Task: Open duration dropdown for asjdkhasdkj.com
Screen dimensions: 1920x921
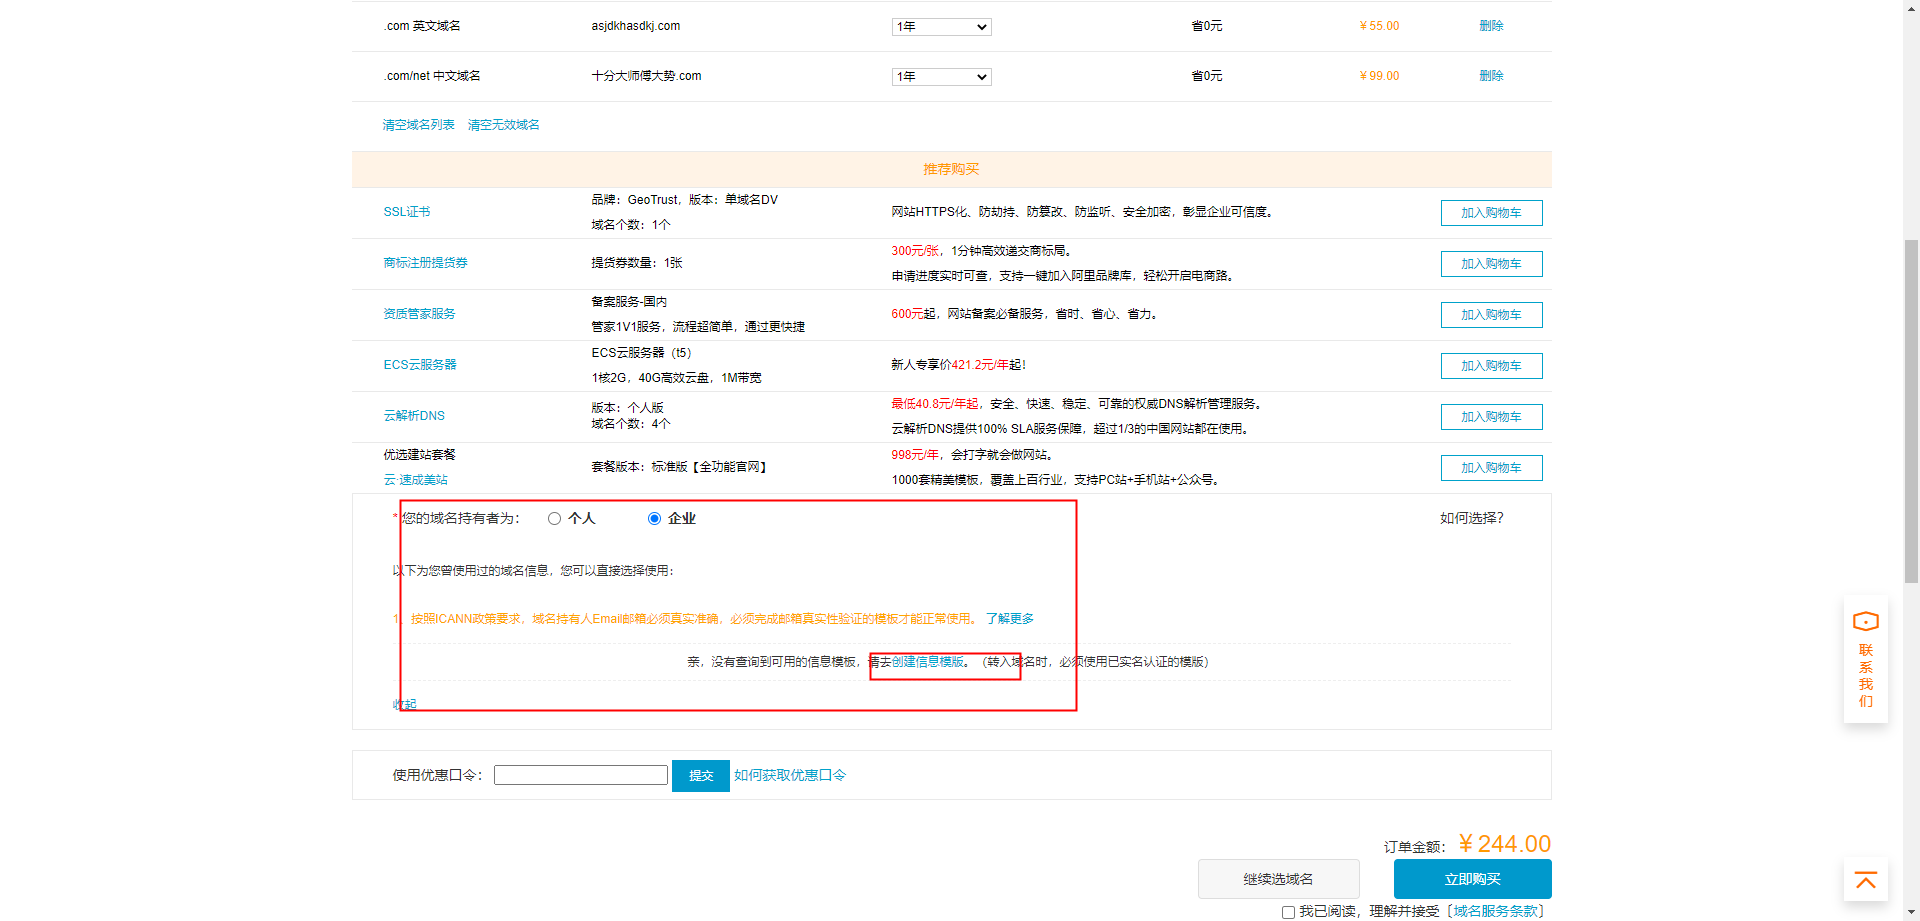Action: click(940, 27)
